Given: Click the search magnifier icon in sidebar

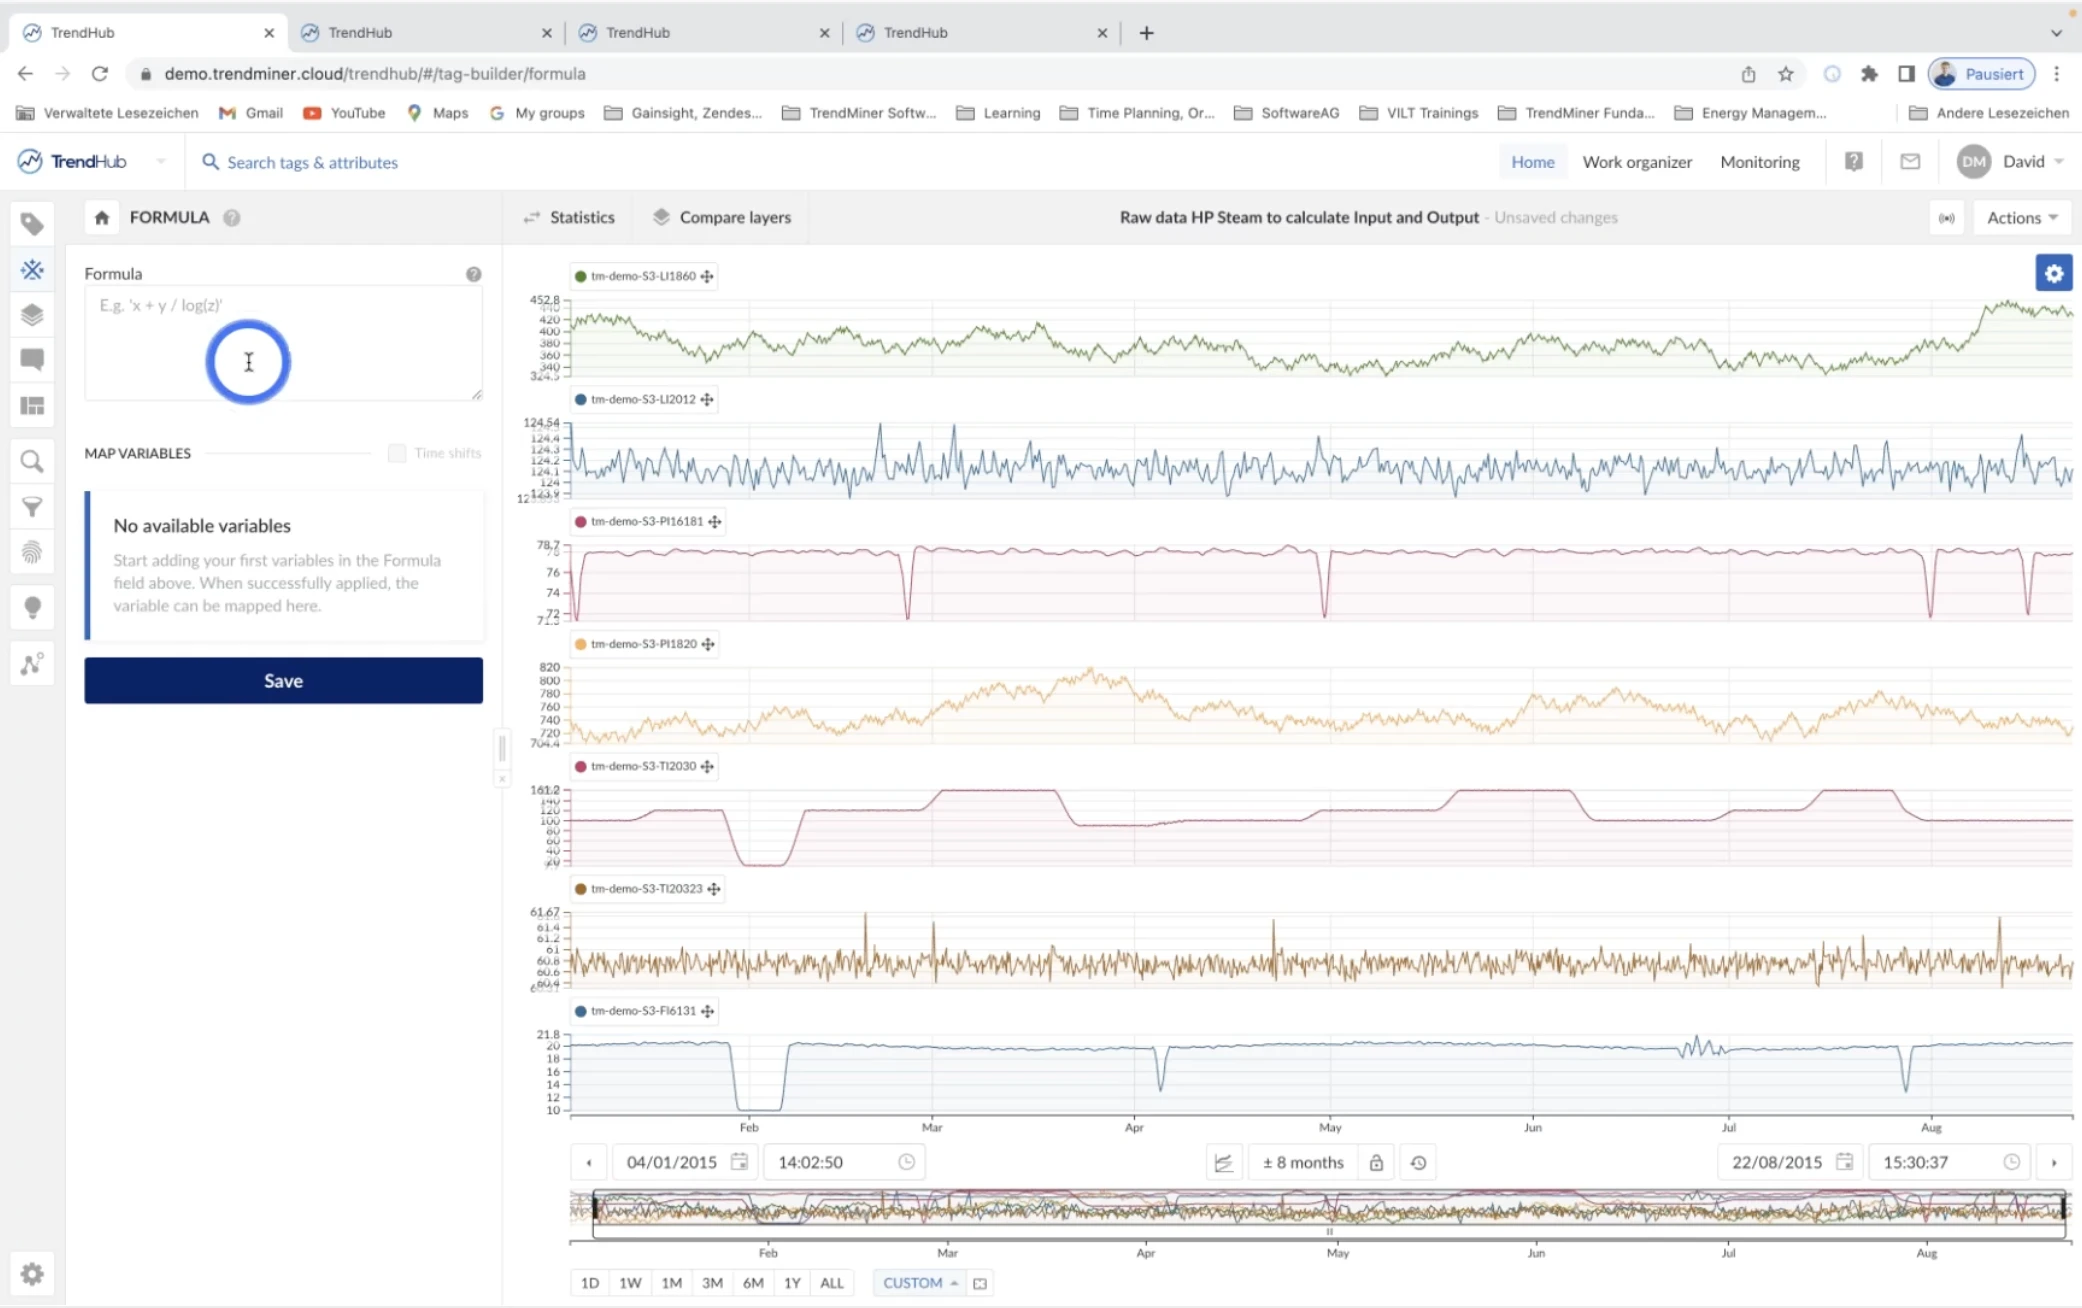Looking at the screenshot, I should coord(32,461).
